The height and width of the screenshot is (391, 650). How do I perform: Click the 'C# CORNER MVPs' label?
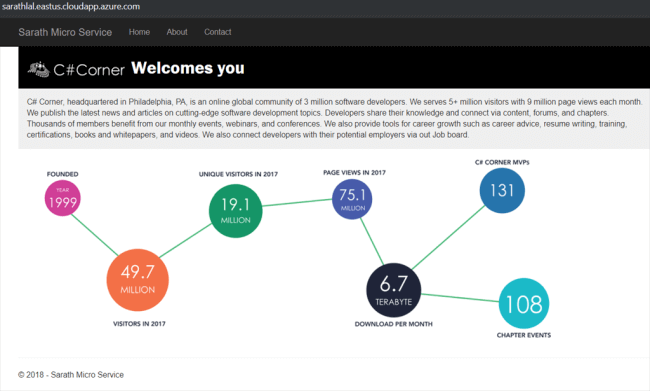(x=502, y=162)
